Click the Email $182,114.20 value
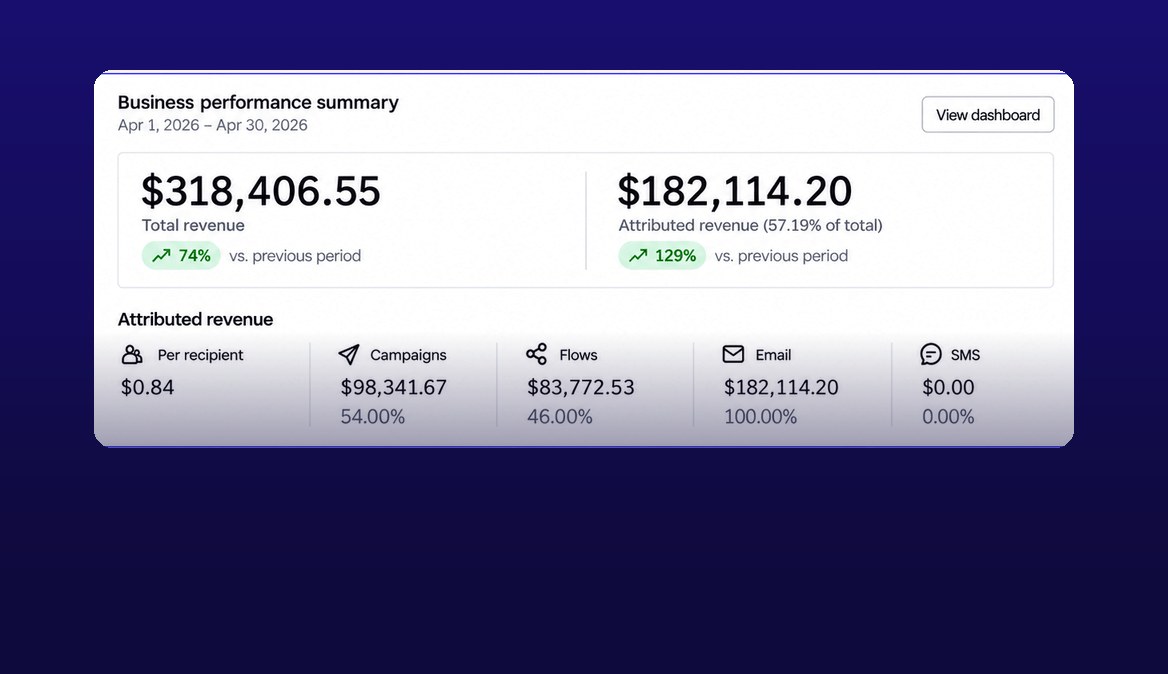This screenshot has height=674, width=1168. pos(781,387)
